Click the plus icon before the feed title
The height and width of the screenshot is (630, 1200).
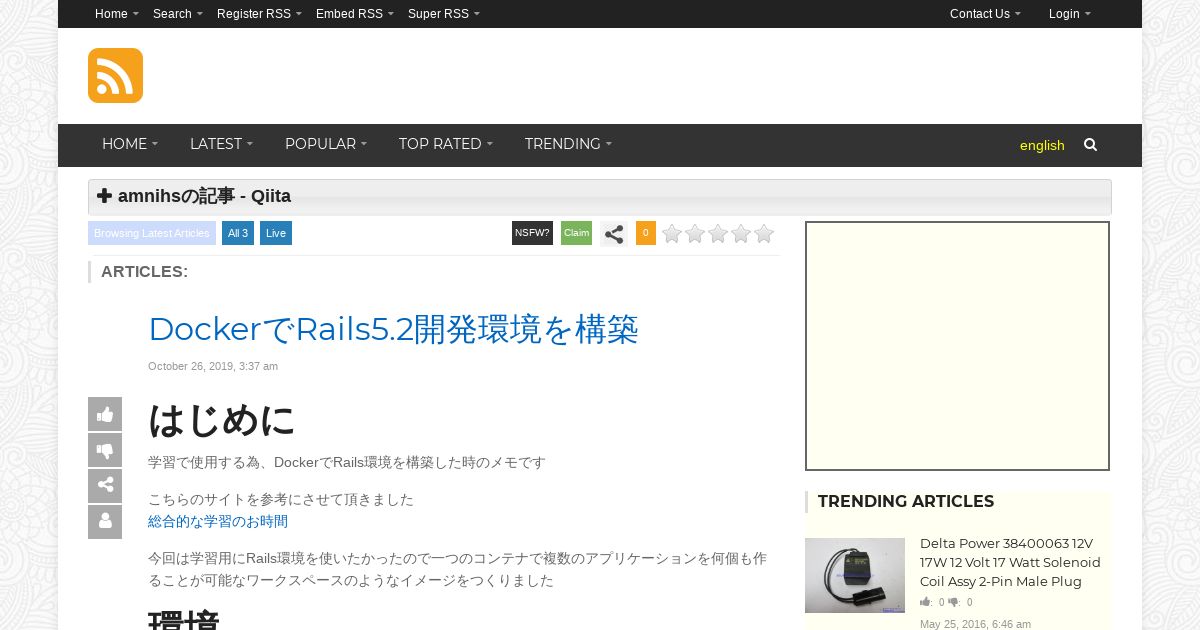[104, 196]
